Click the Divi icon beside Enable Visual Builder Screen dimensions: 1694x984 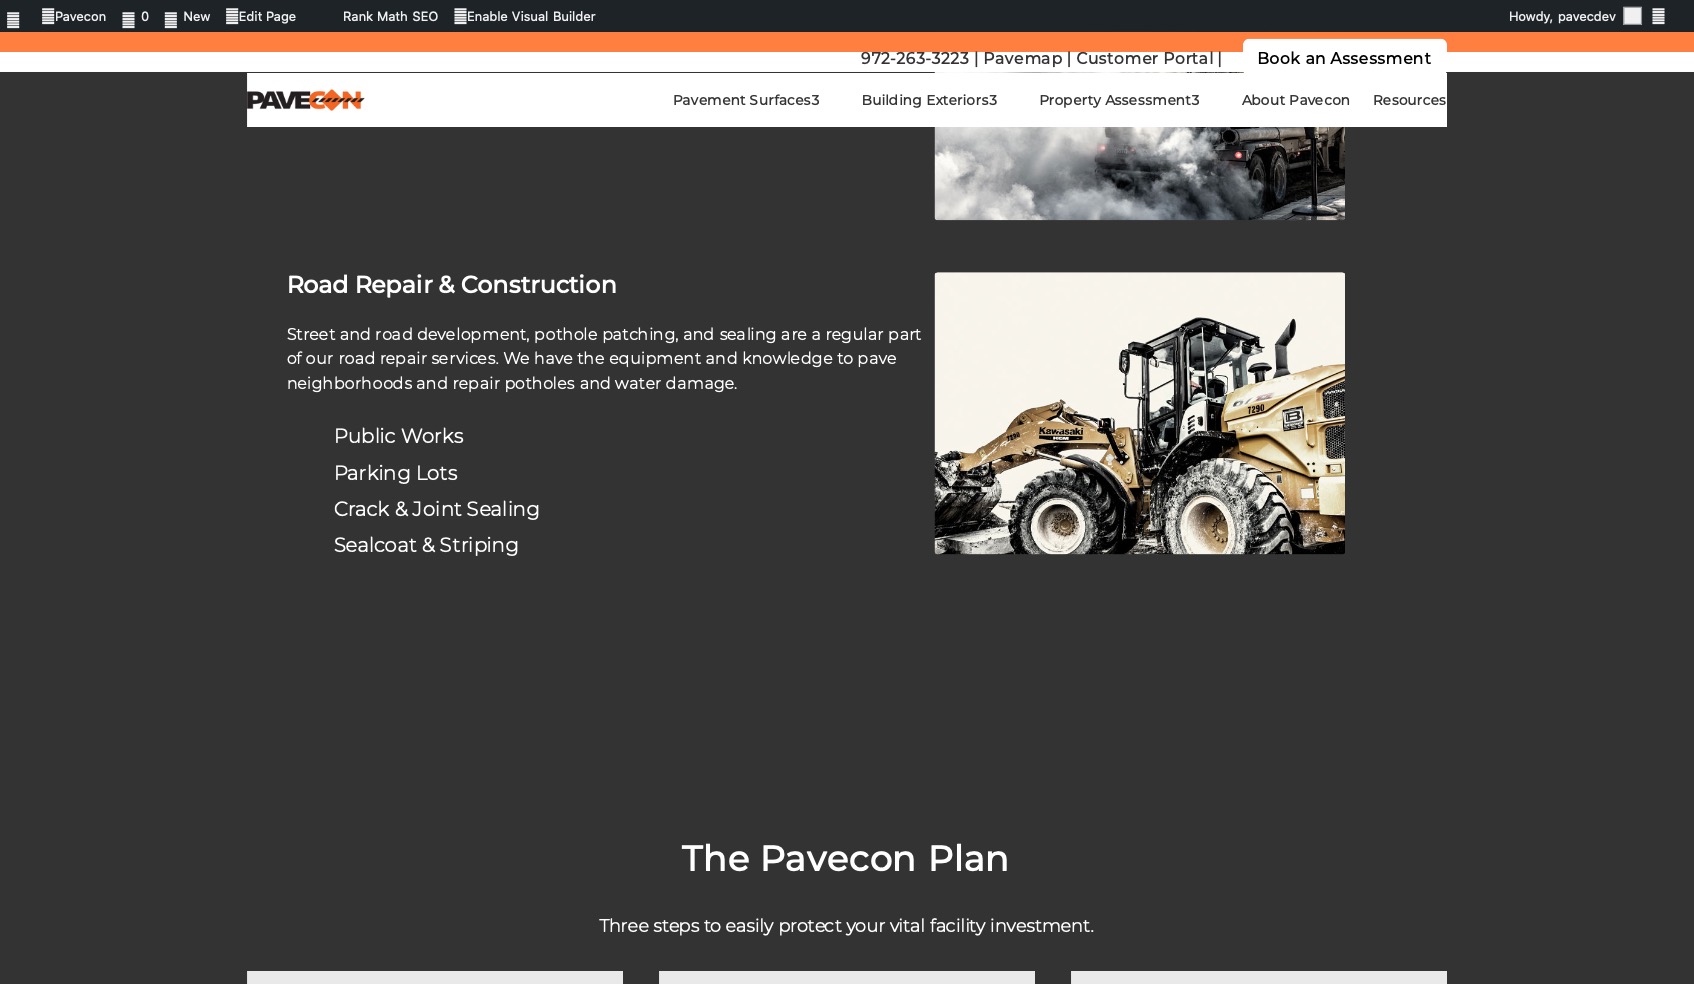click(460, 16)
